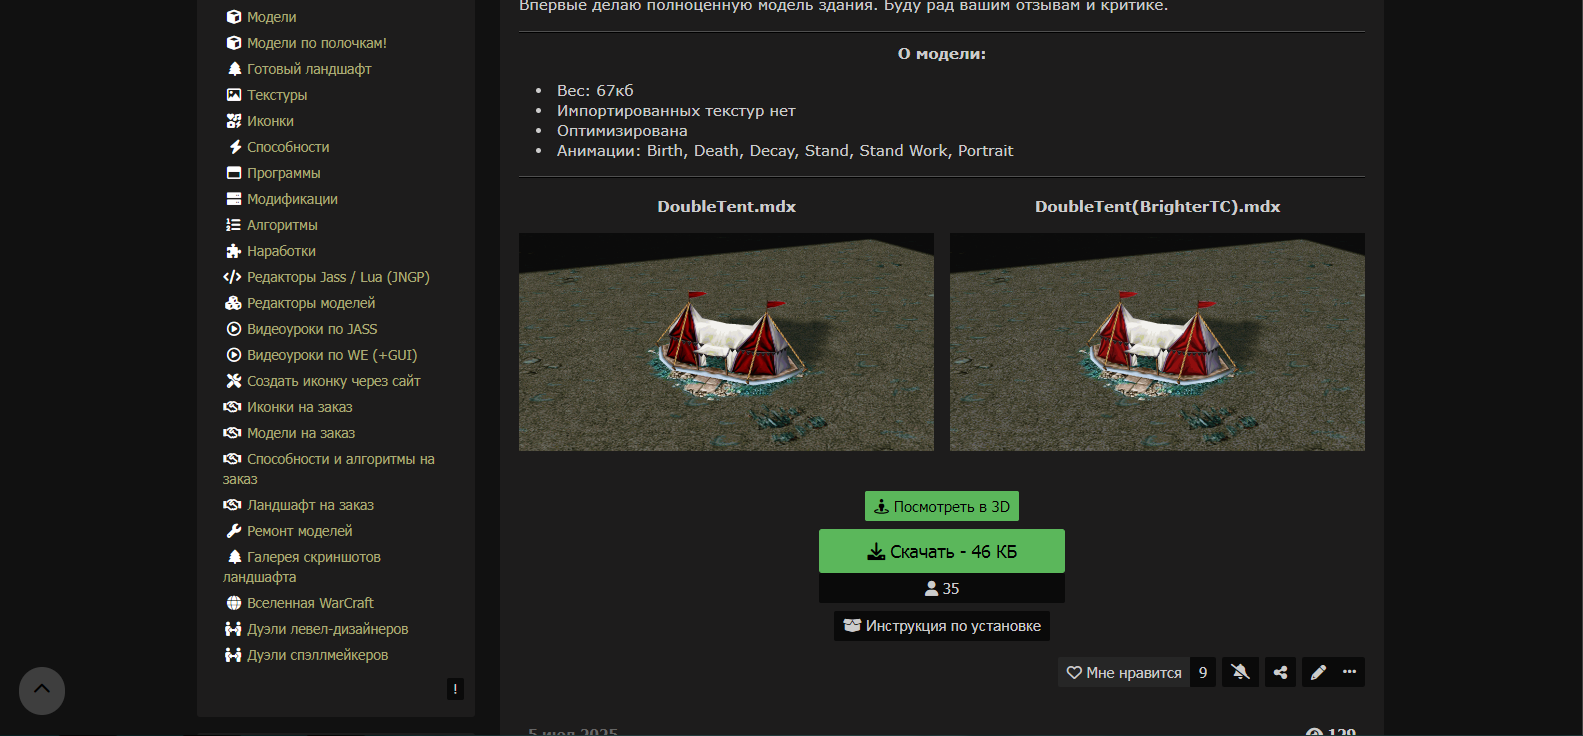1583x736 pixels.
Task: Open Способности и алгоритмы на заказ
Action: [x=329, y=469]
